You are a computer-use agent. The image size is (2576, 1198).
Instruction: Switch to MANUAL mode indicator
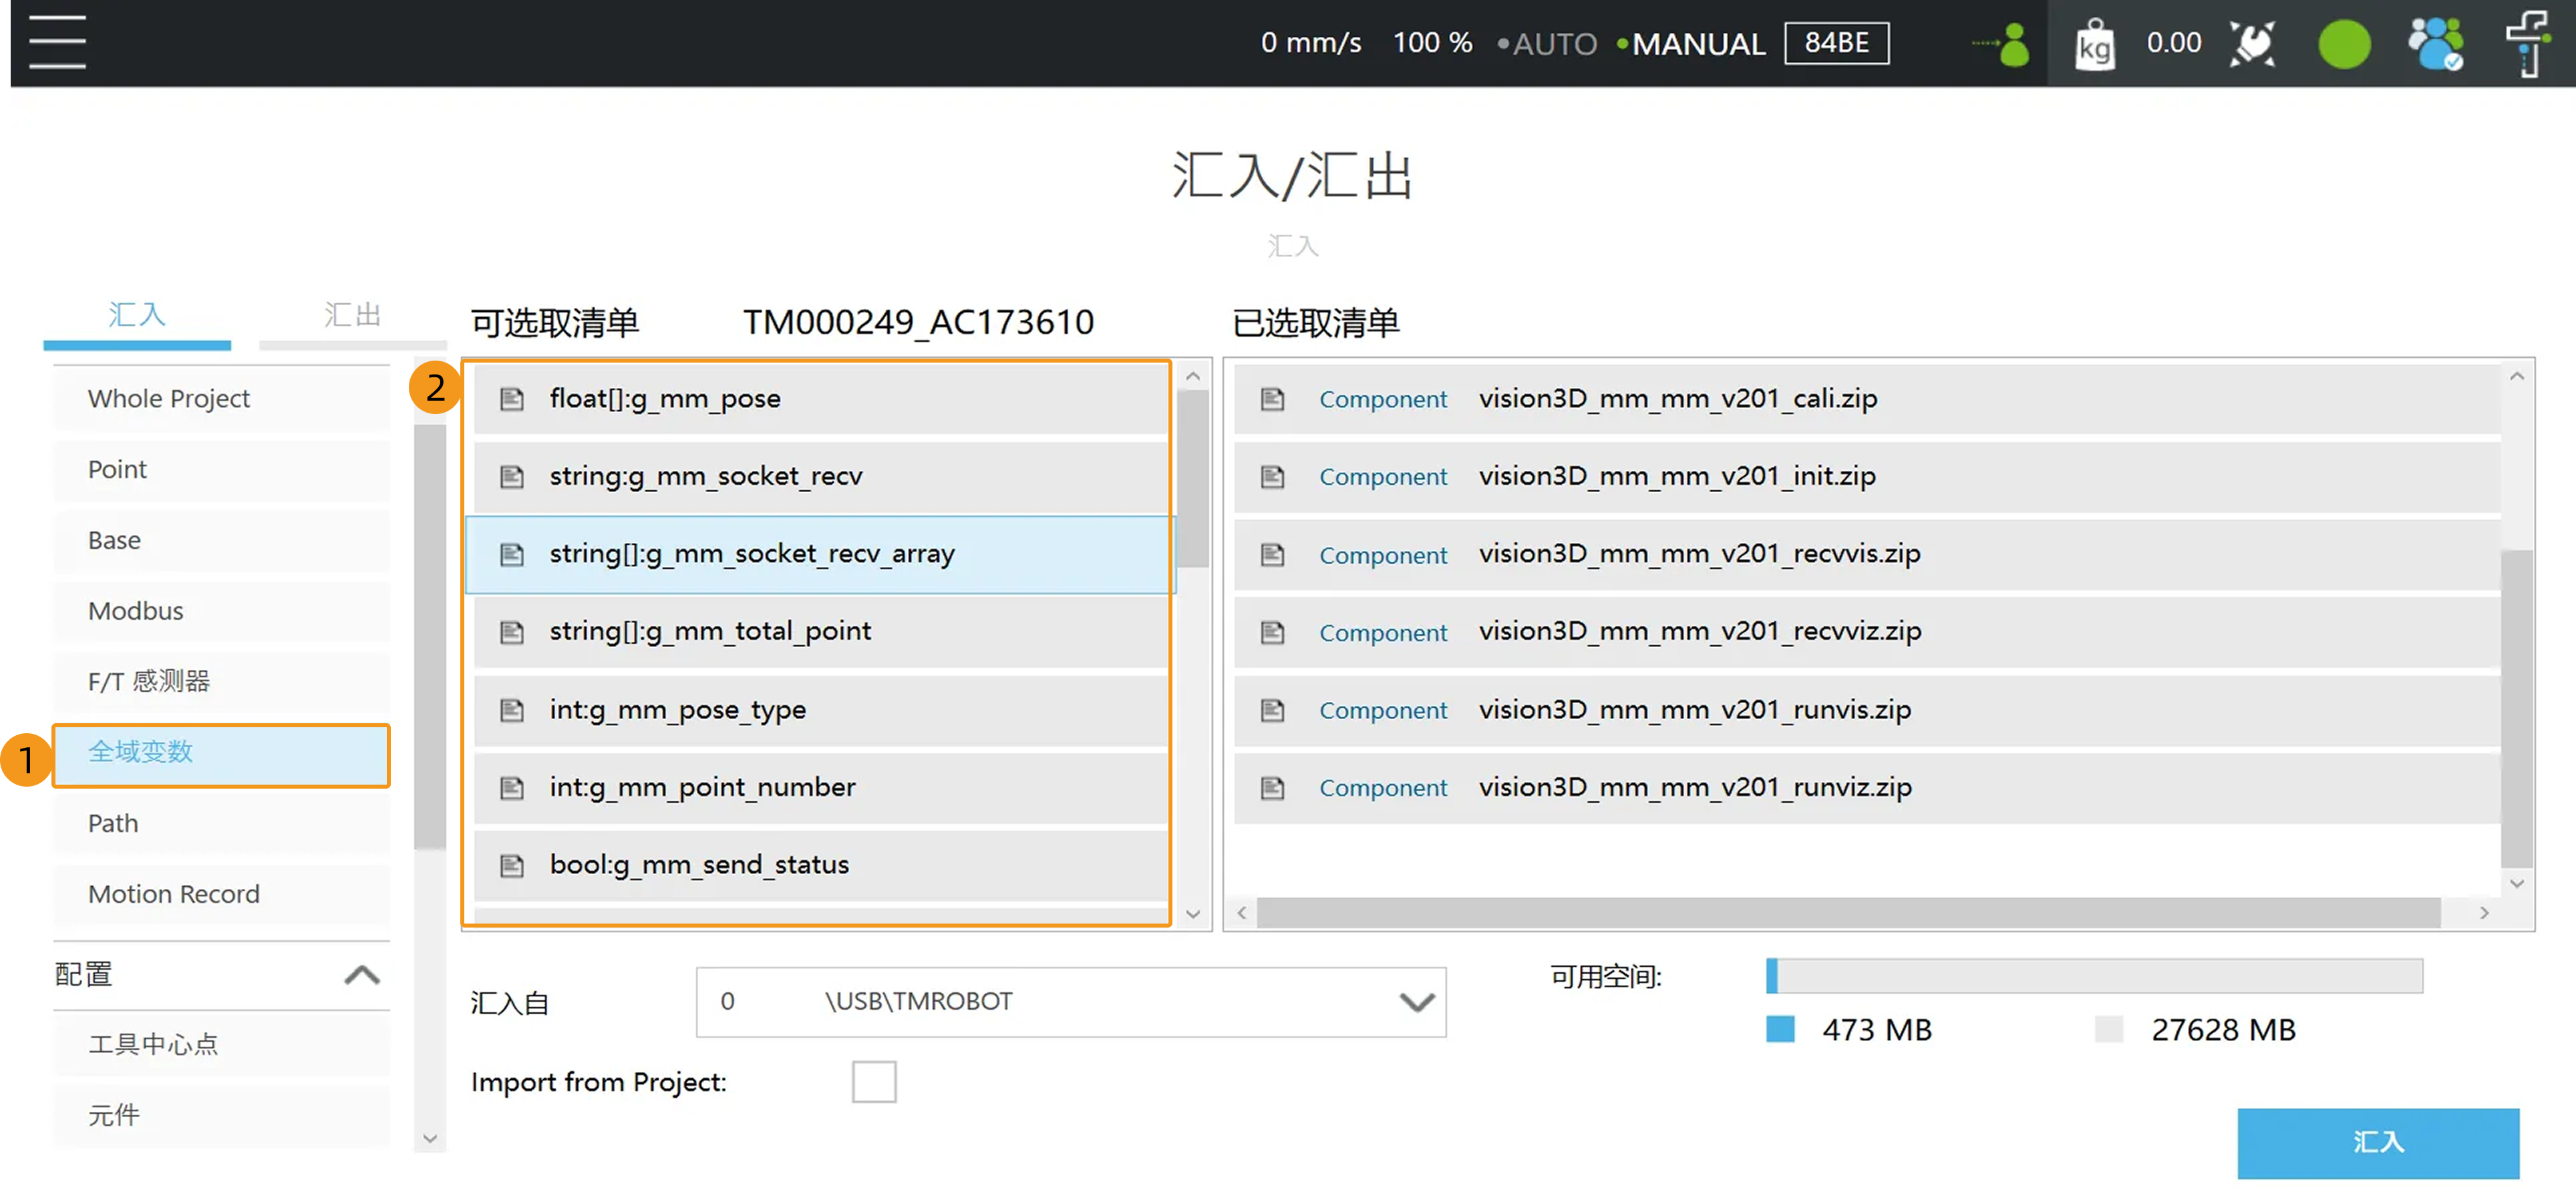point(1697,44)
